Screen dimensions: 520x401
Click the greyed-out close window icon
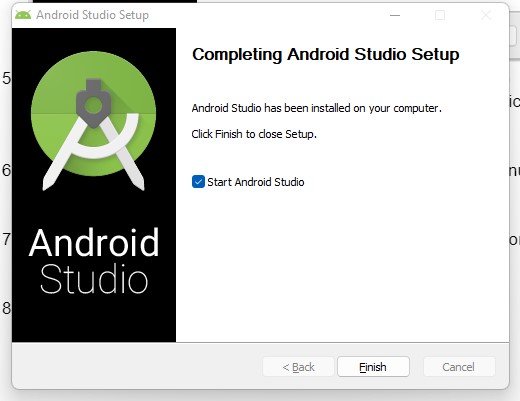tap(486, 15)
